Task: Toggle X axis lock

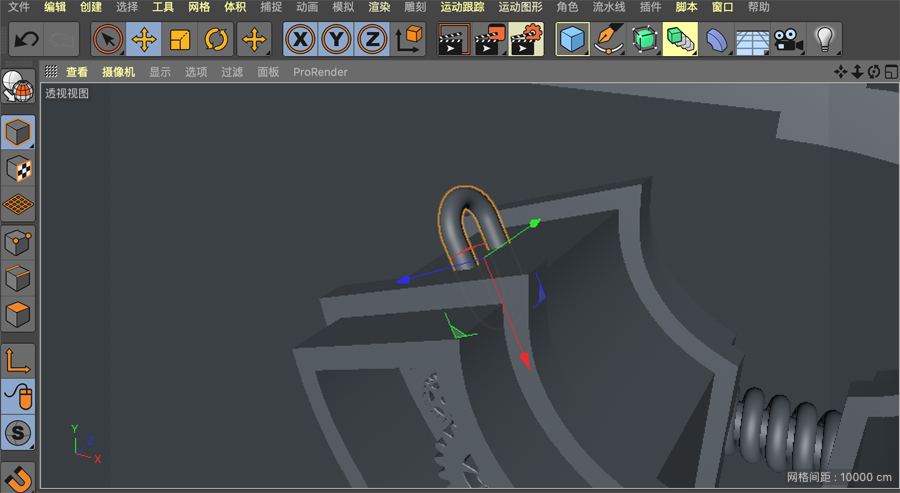Action: click(300, 40)
